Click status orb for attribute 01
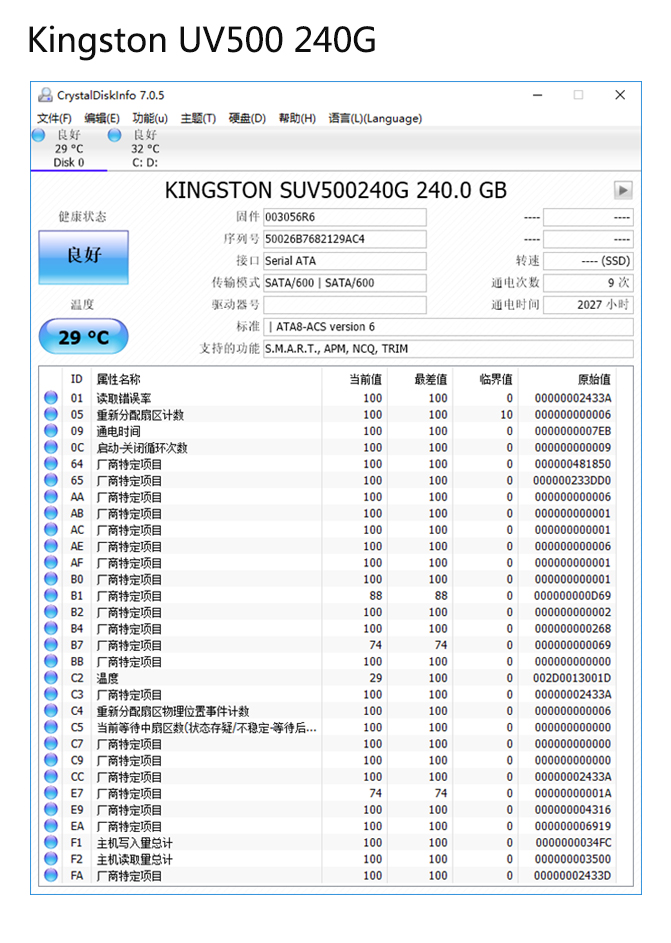671x943 pixels. coord(51,398)
